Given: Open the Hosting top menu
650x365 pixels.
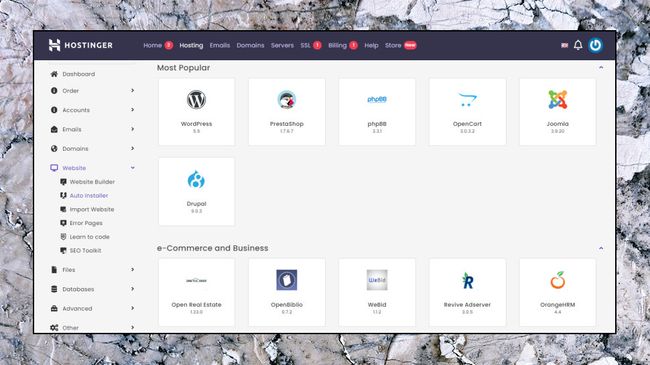Looking at the screenshot, I should 191,45.
